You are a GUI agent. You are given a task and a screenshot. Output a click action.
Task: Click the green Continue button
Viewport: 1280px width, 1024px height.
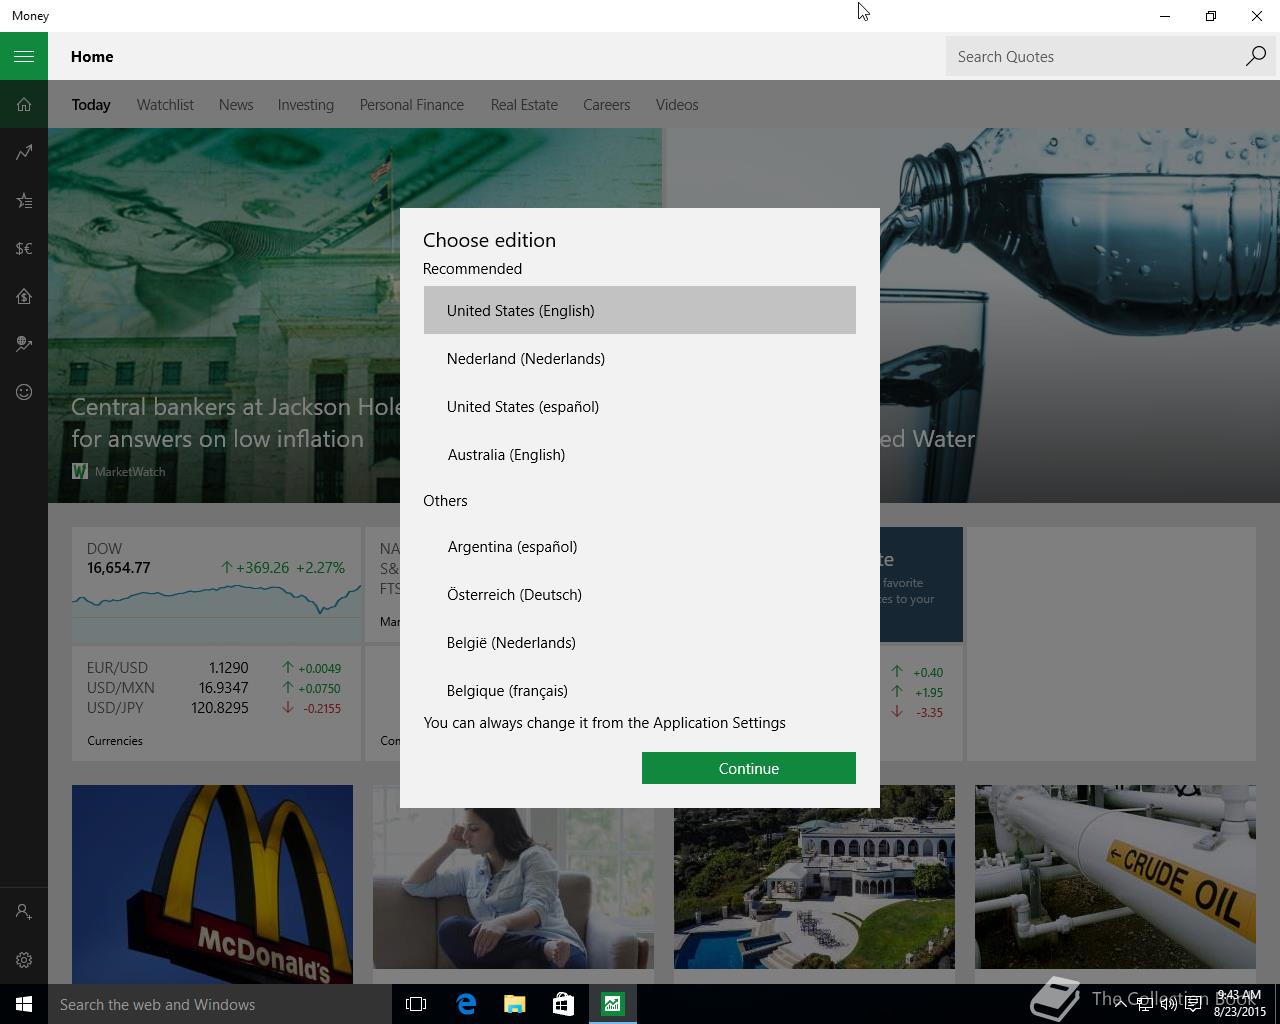pos(749,768)
